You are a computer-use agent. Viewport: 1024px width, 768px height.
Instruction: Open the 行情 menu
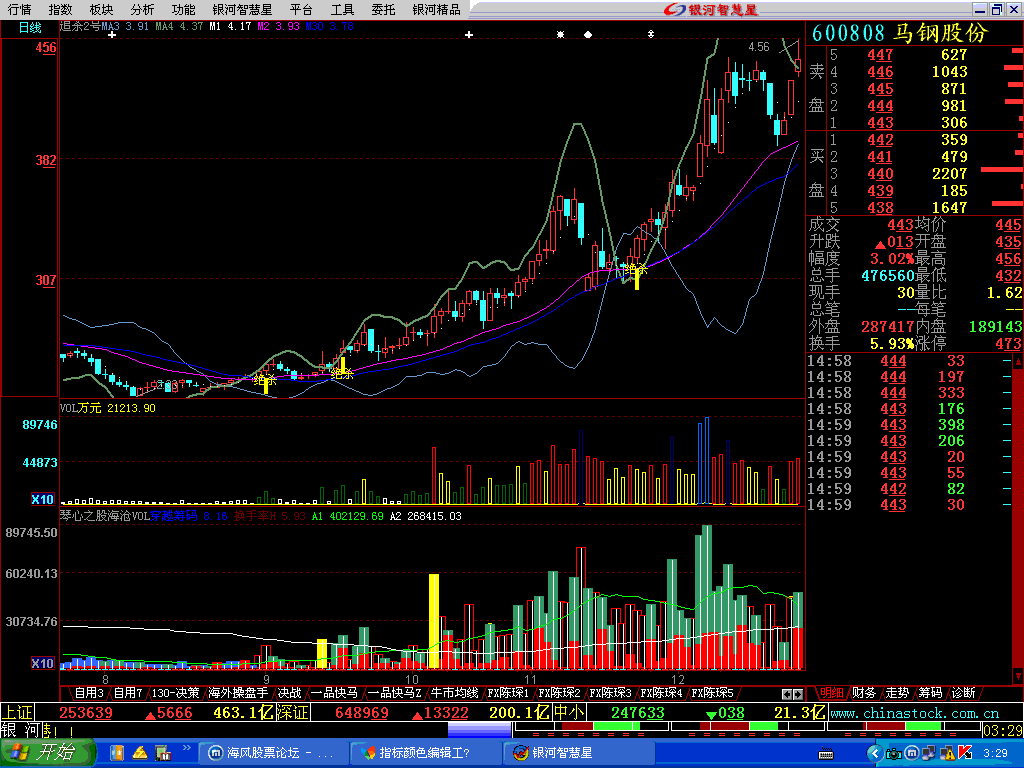tap(20, 9)
